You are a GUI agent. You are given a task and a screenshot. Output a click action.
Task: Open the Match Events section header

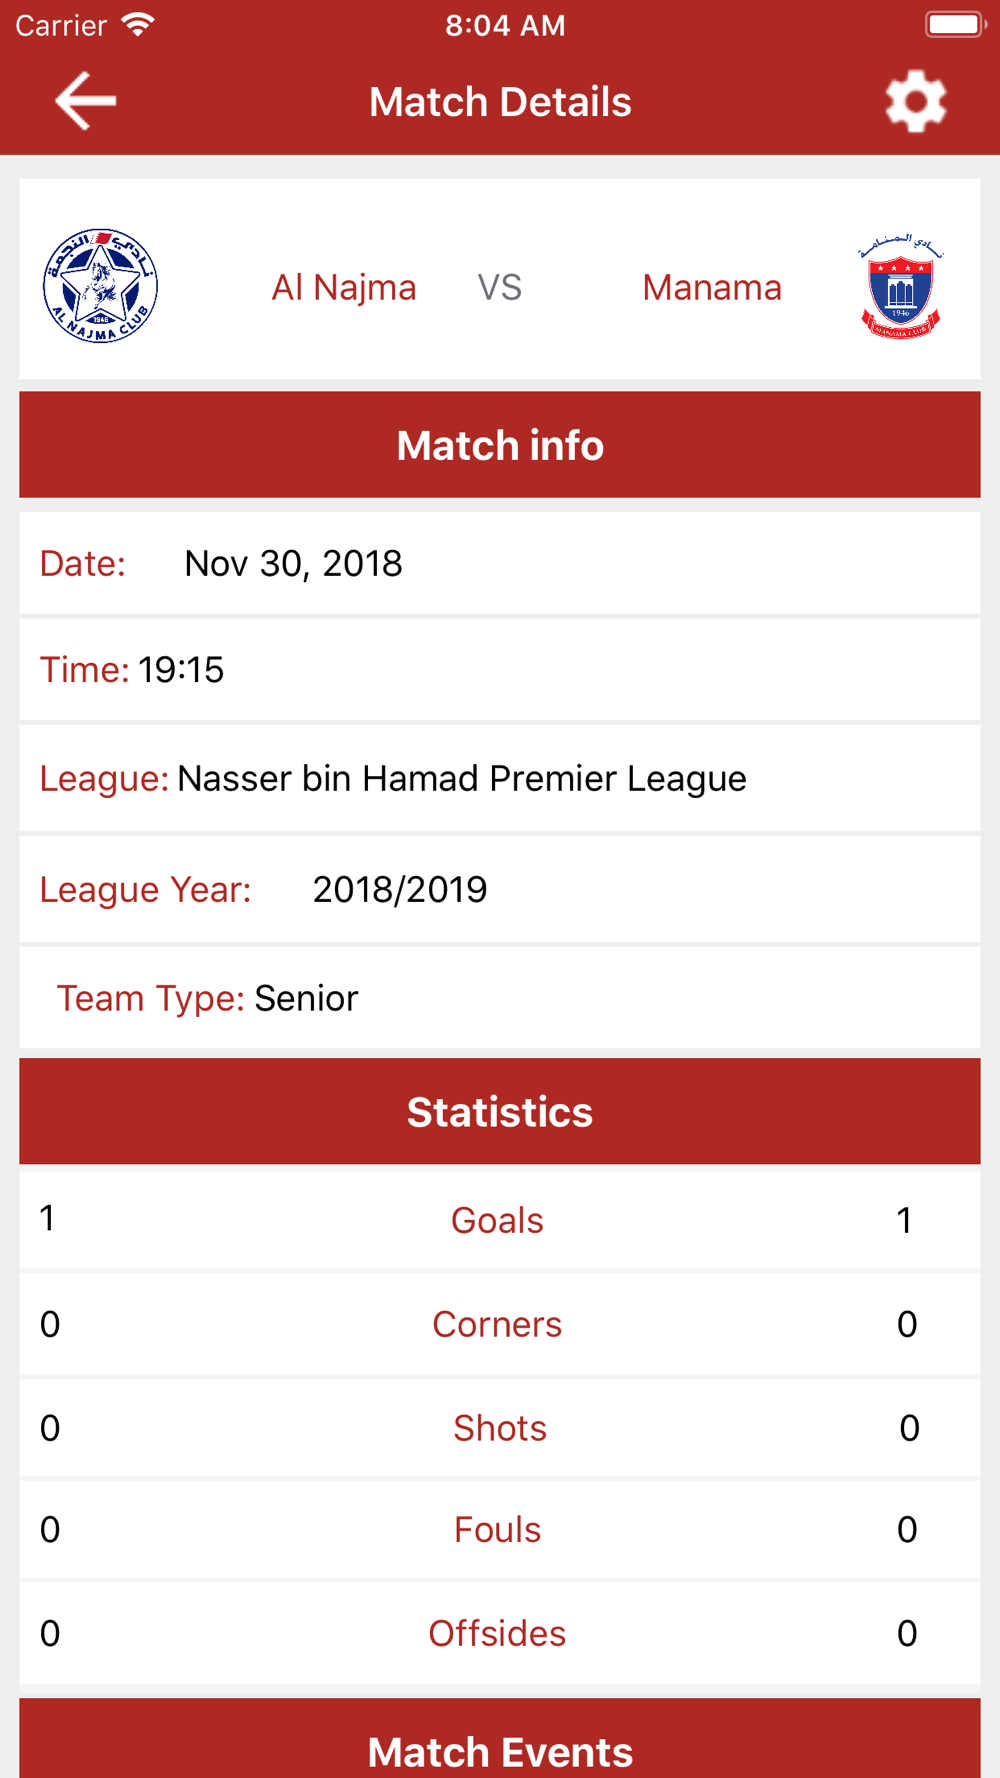500,1738
